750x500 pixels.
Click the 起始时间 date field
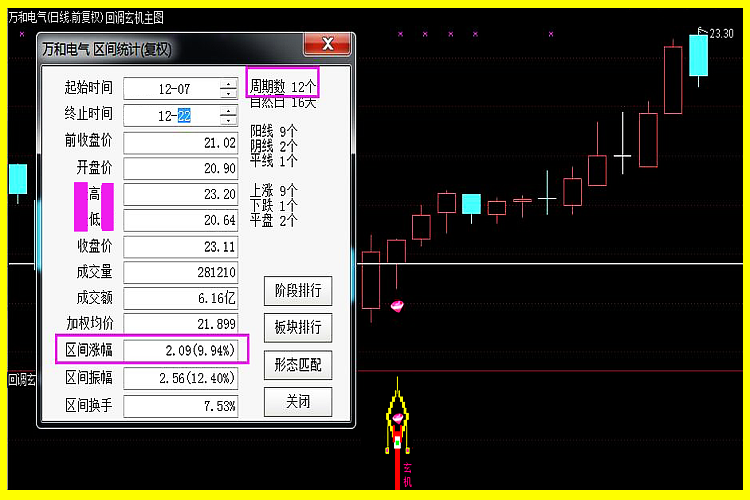171,89
